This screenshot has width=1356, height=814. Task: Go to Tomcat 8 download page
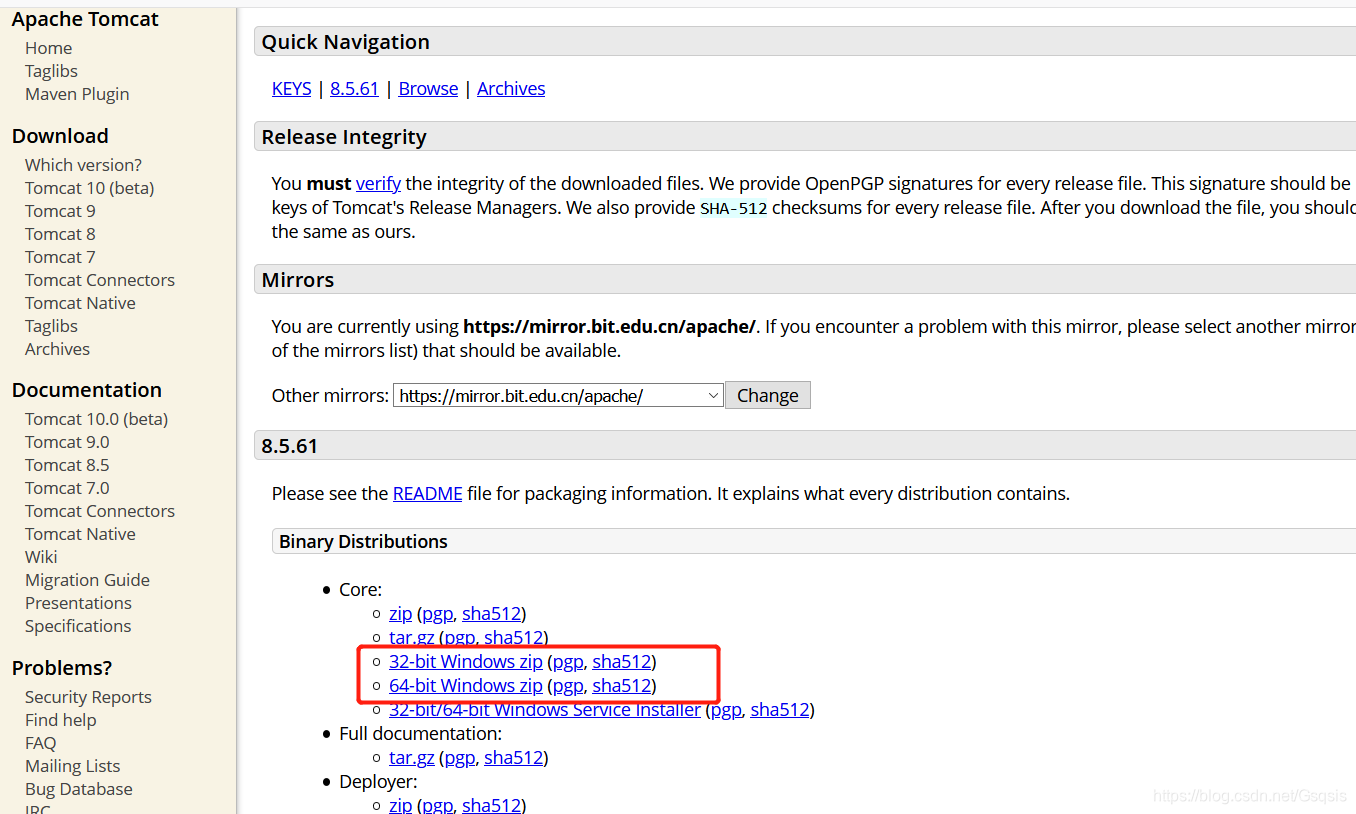pos(60,234)
